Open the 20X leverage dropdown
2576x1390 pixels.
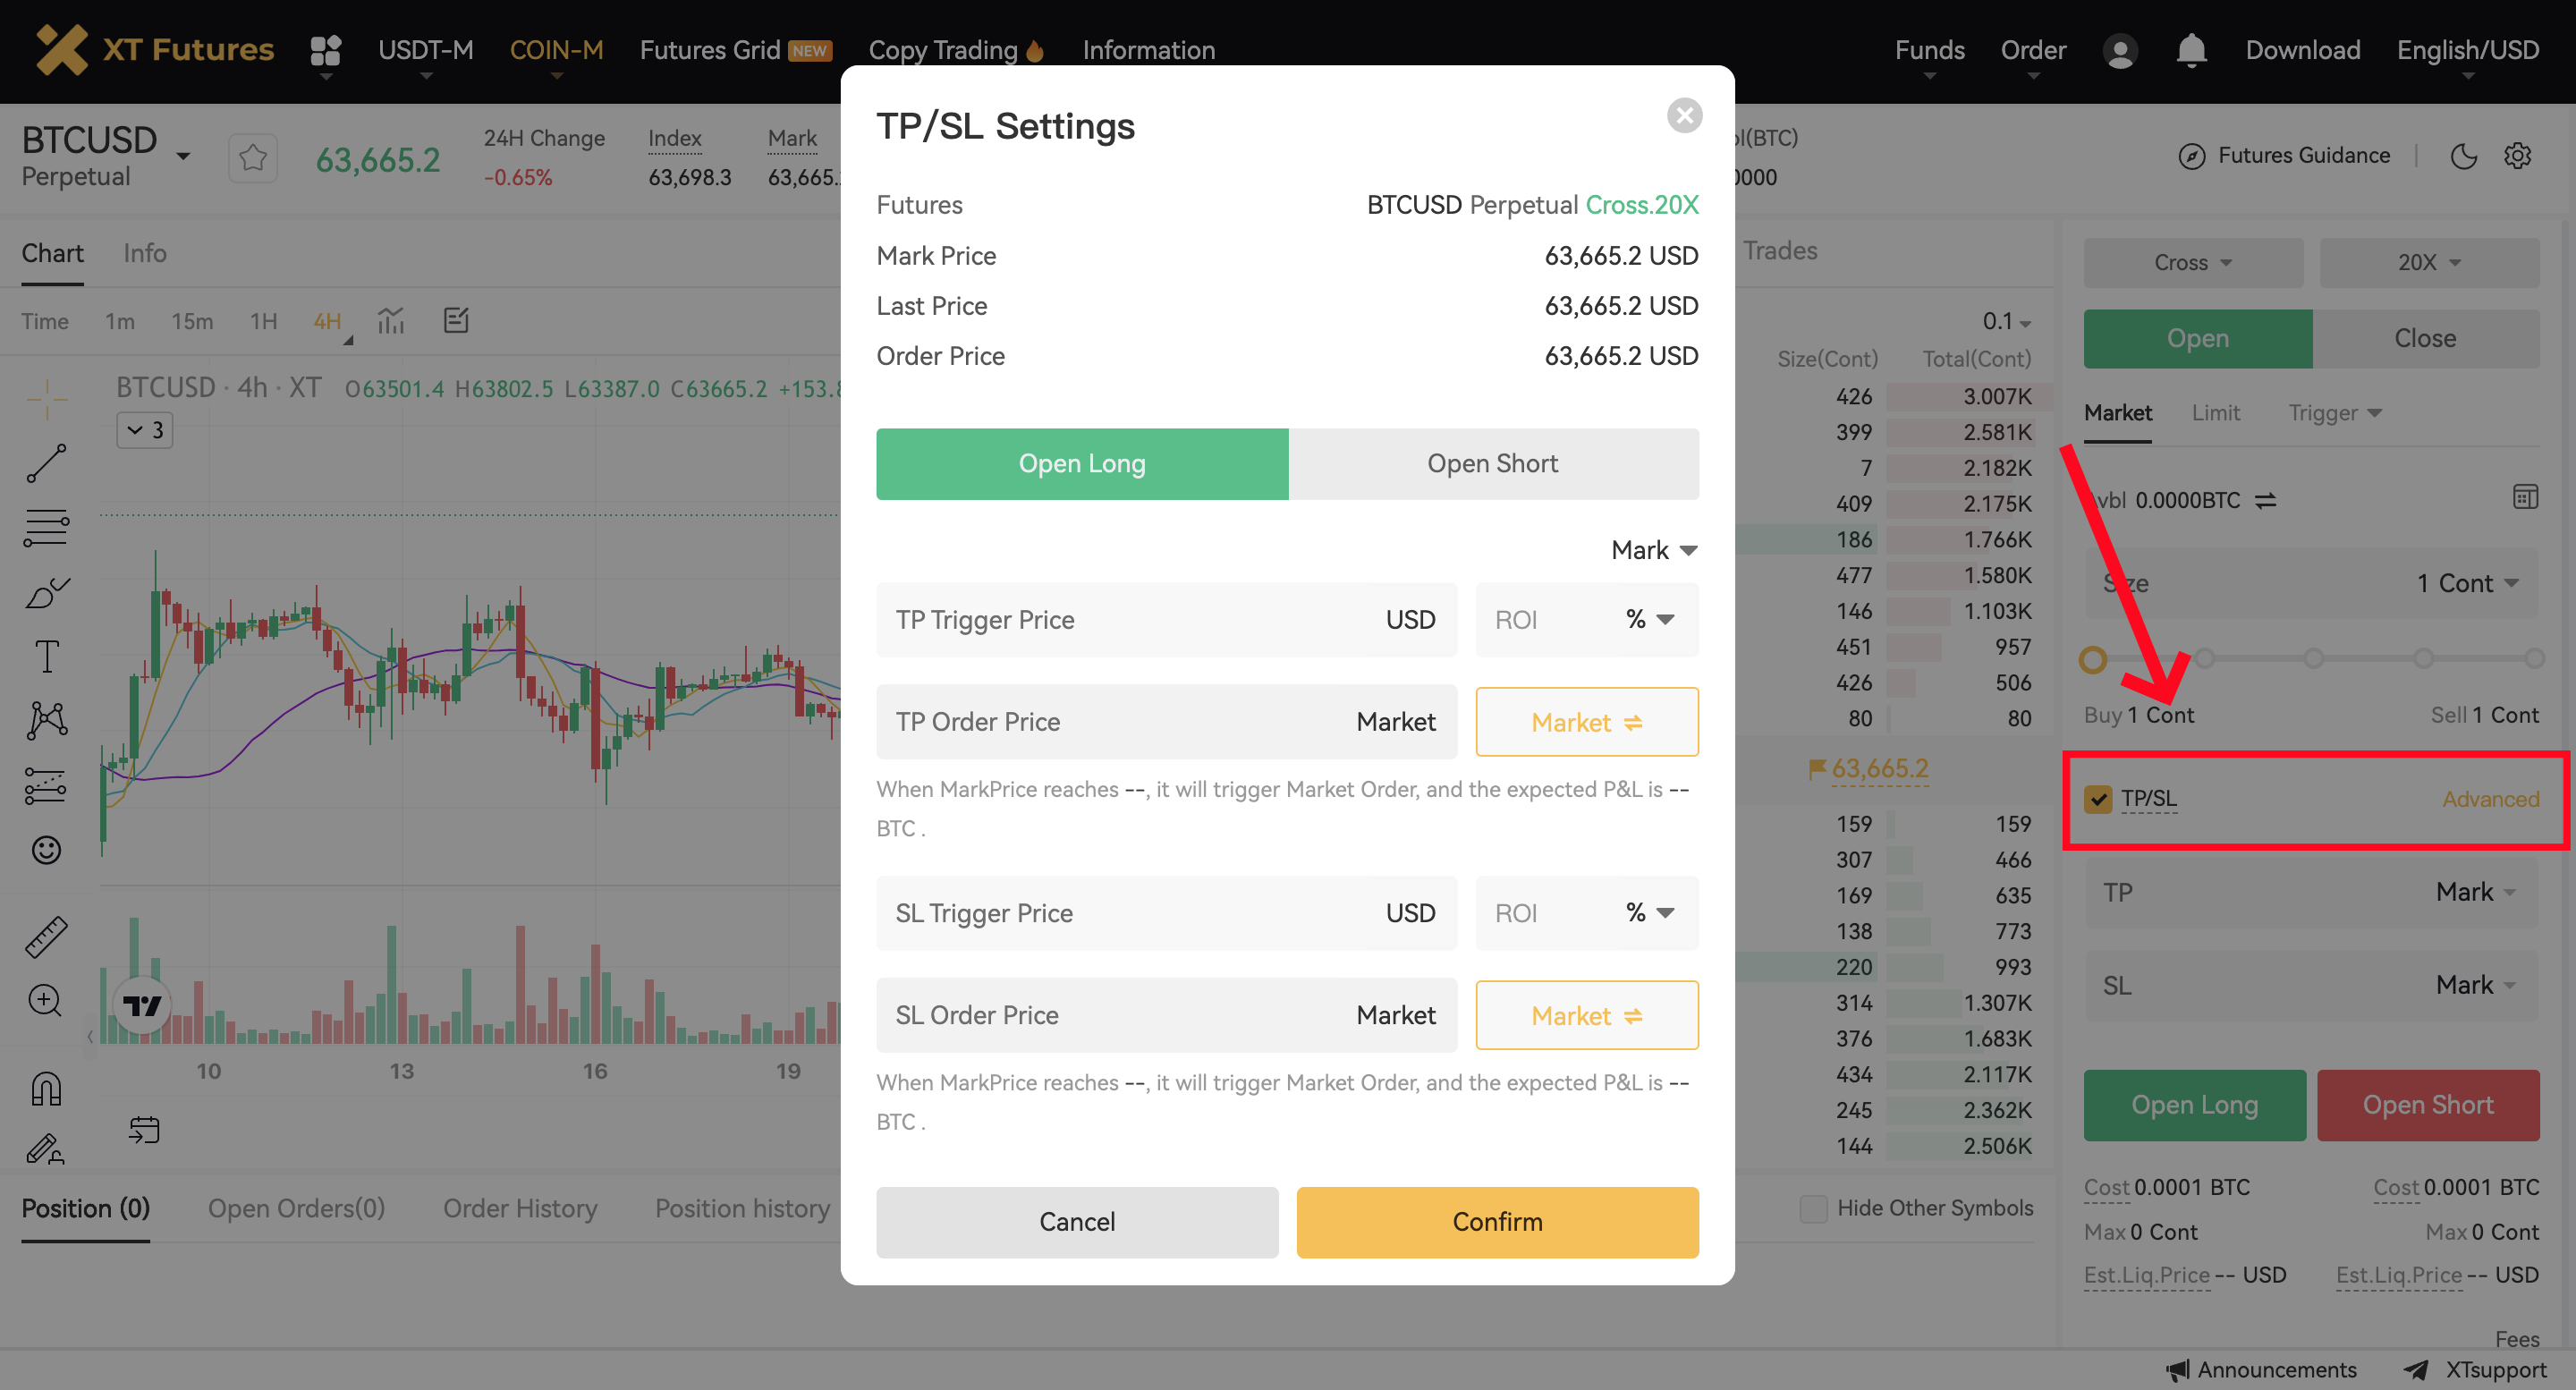point(2428,262)
